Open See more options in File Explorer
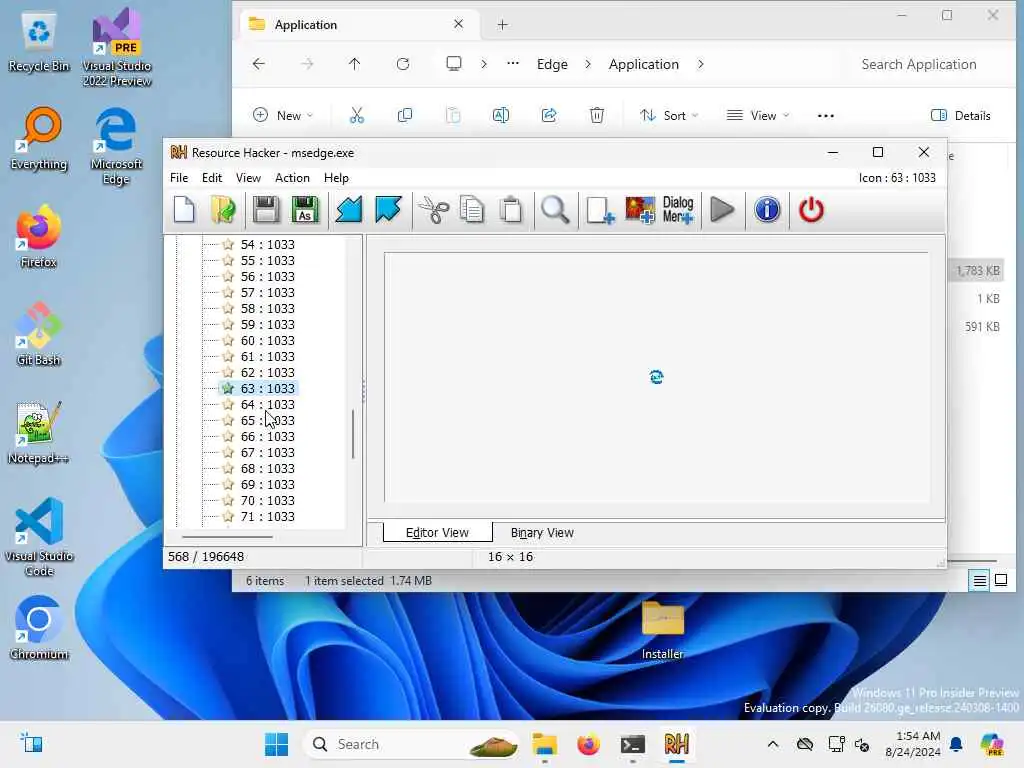The height and width of the screenshot is (768, 1024). 825,116
